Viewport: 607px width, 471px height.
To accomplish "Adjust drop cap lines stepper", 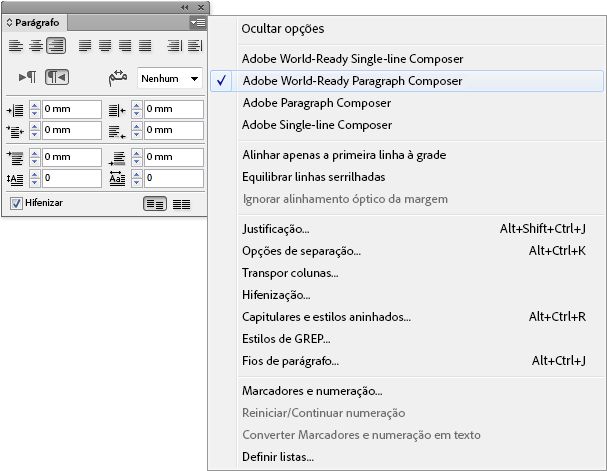I will (x=34, y=178).
